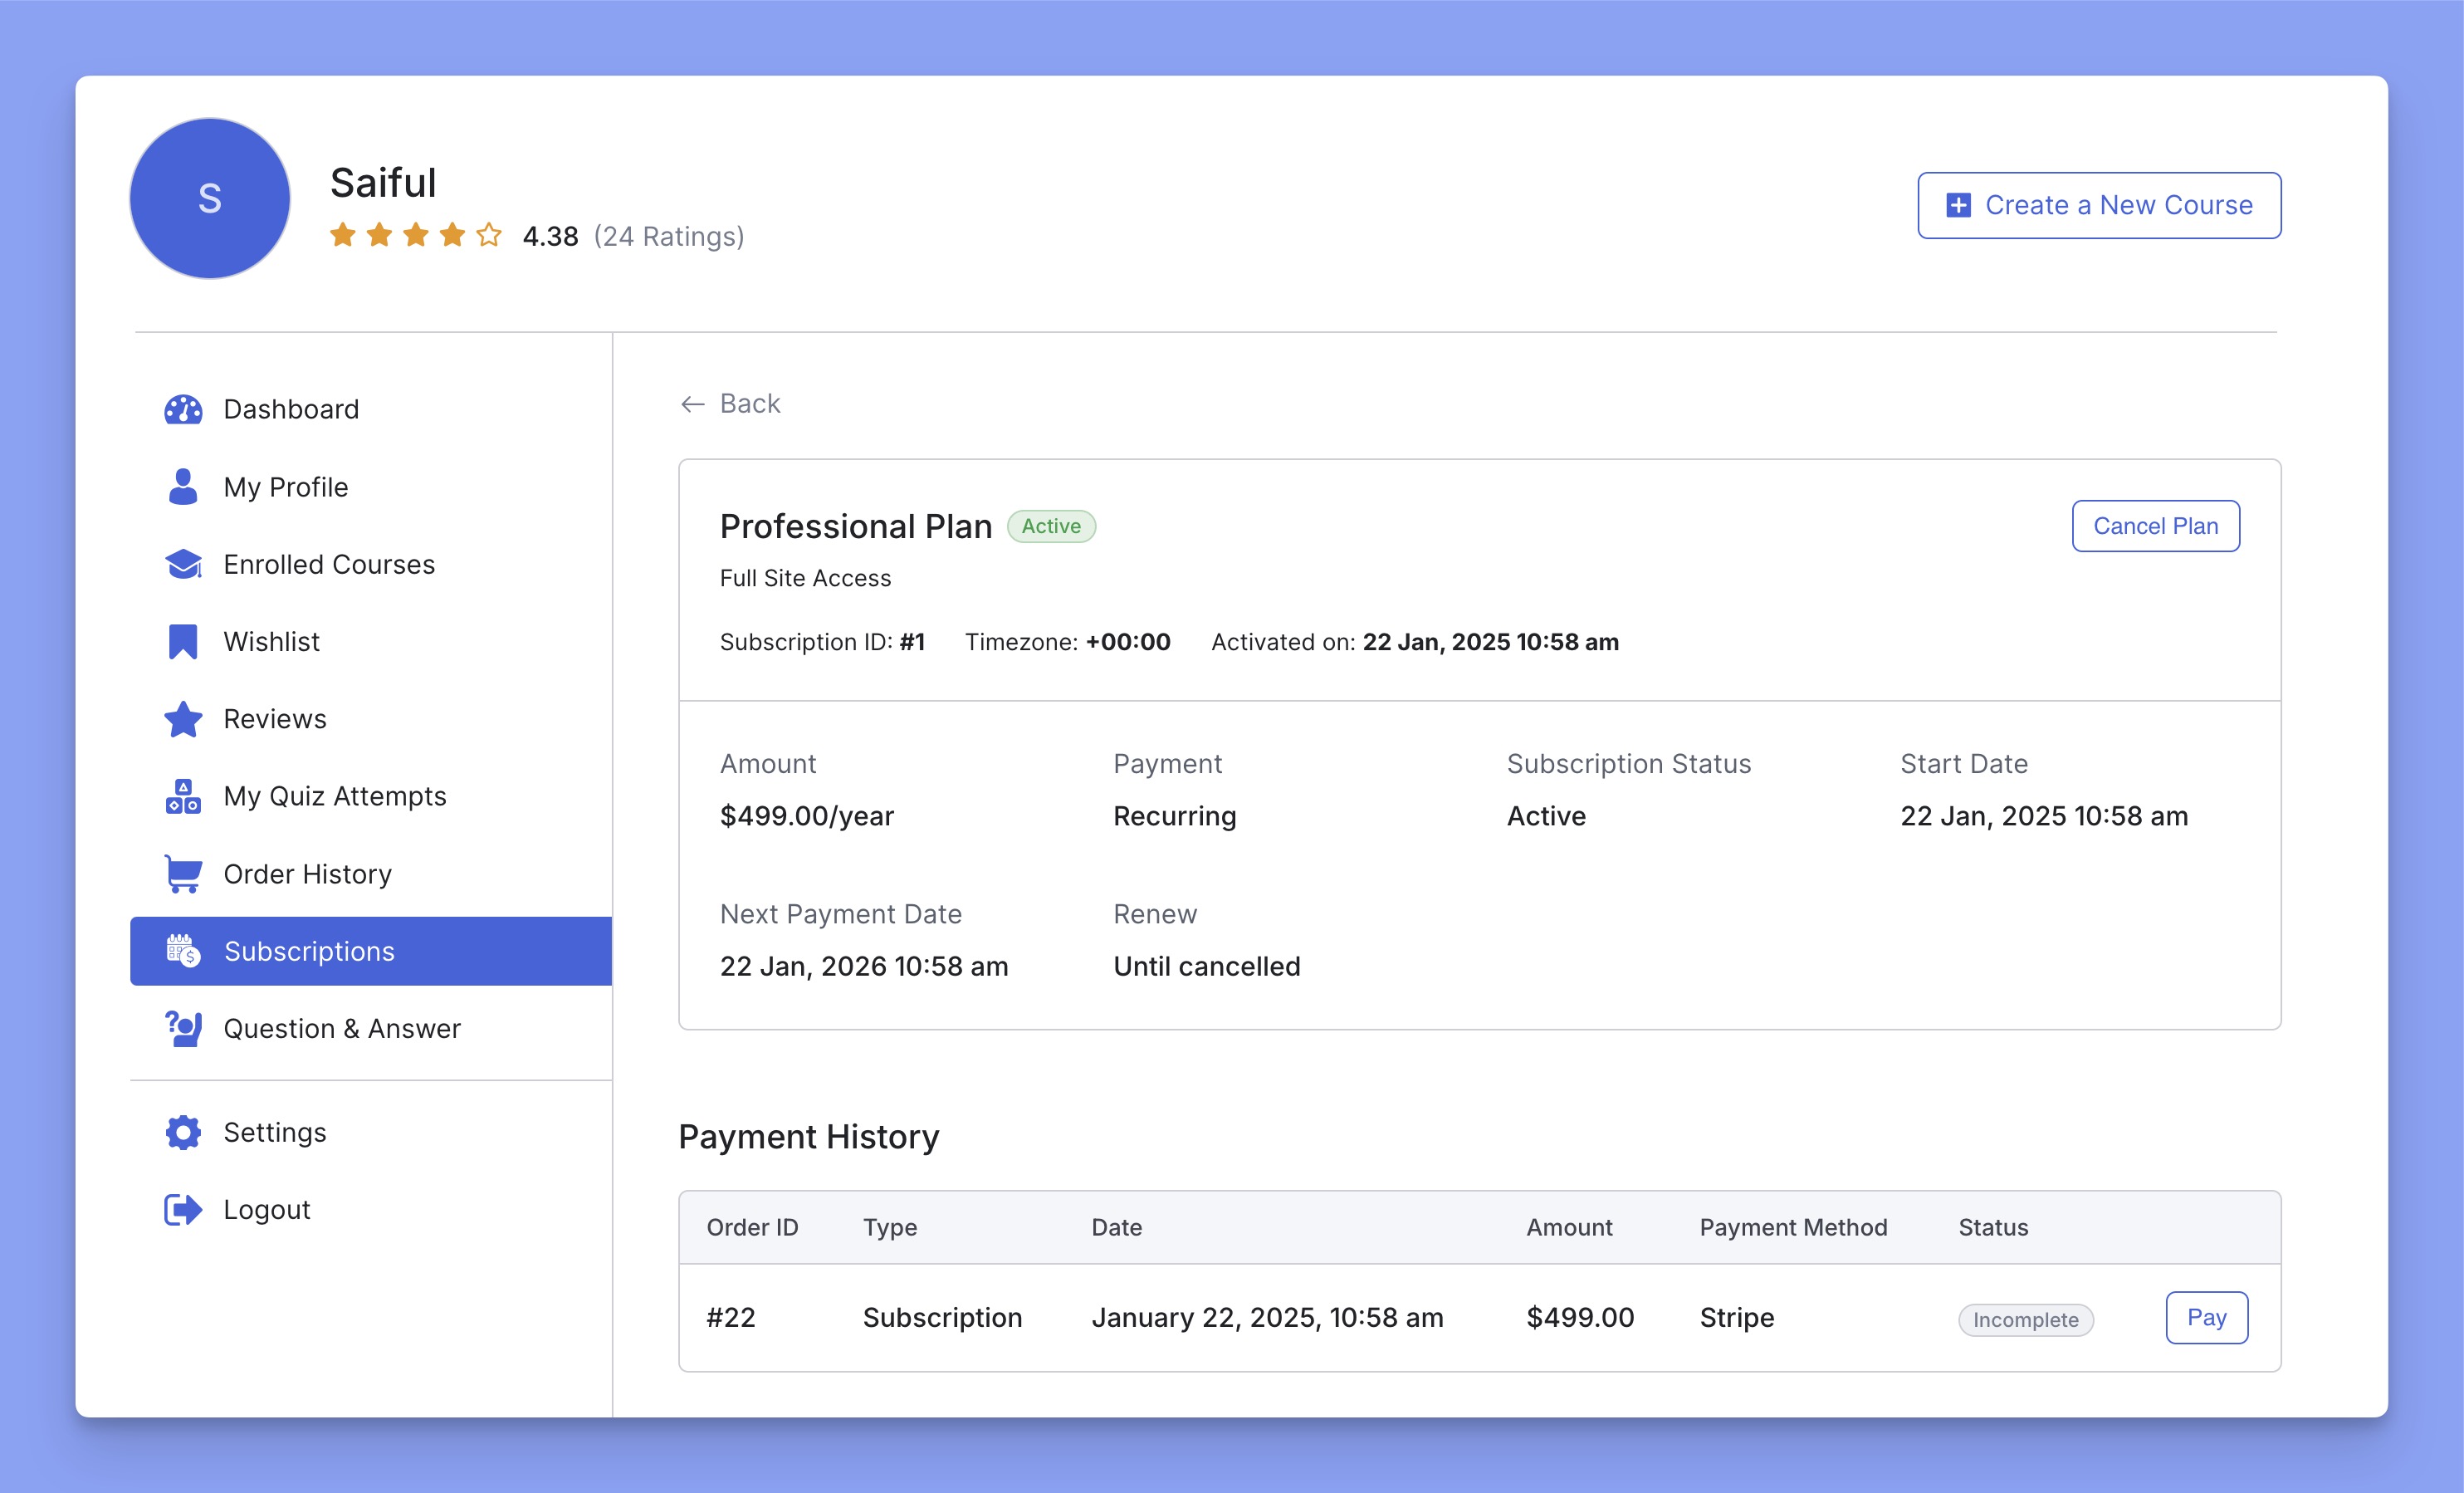The height and width of the screenshot is (1493, 2464).
Task: Click the Pay button for order #22
Action: pyautogui.click(x=2205, y=1317)
